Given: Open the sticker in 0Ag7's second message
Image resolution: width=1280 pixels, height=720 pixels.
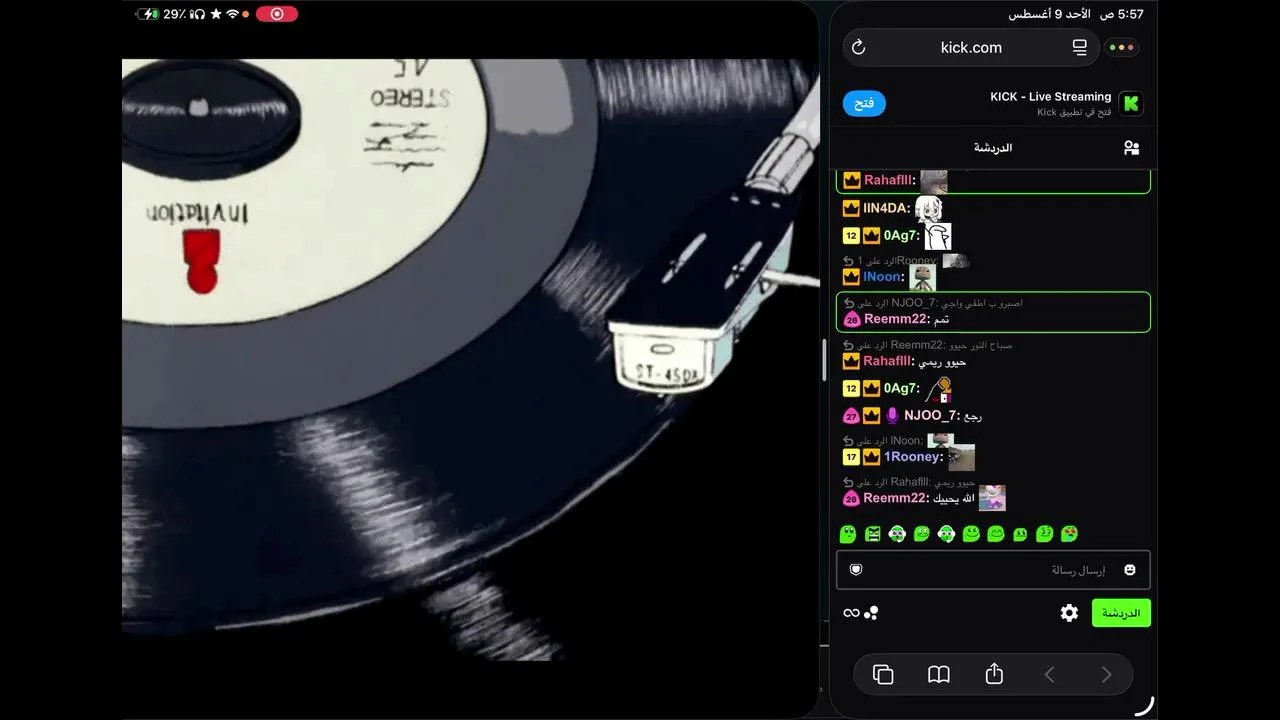Looking at the screenshot, I should [x=938, y=388].
